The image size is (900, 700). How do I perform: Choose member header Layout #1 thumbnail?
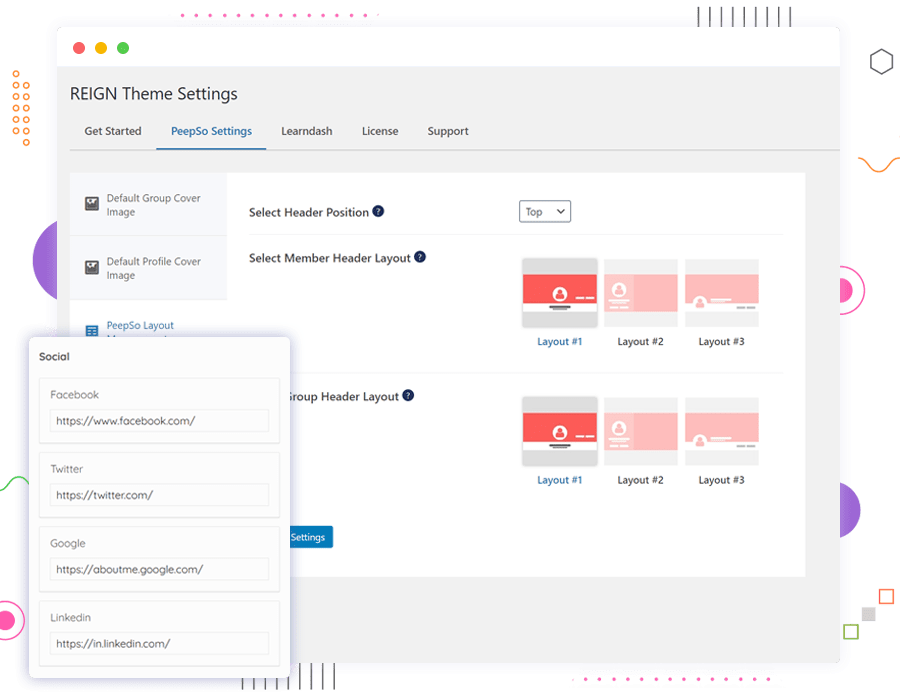pyautogui.click(x=560, y=293)
